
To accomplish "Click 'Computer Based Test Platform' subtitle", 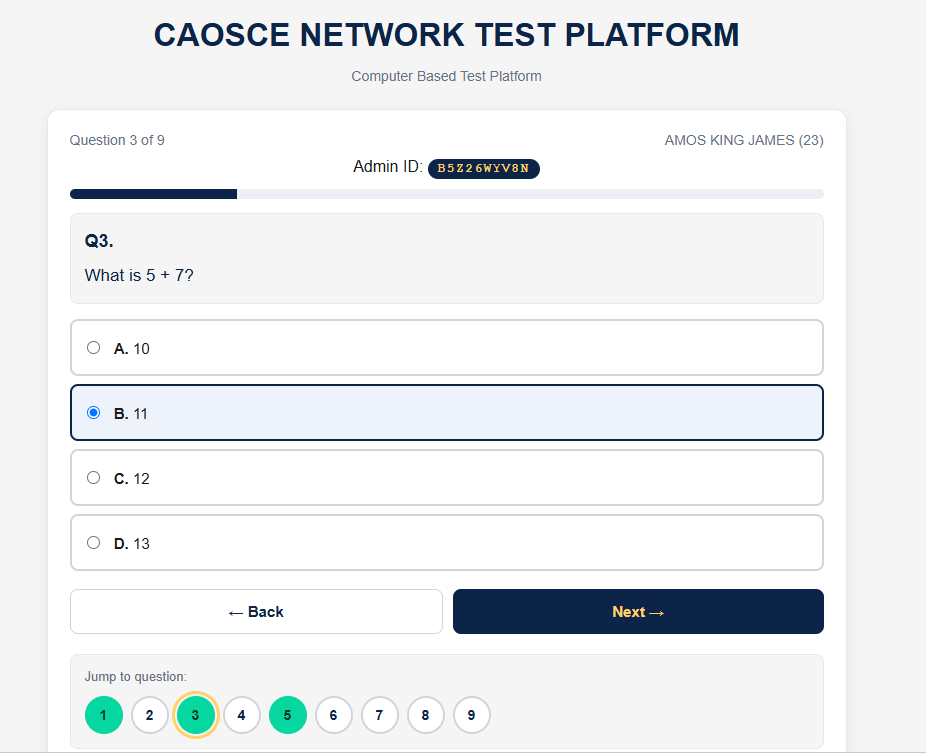I will (446, 76).
